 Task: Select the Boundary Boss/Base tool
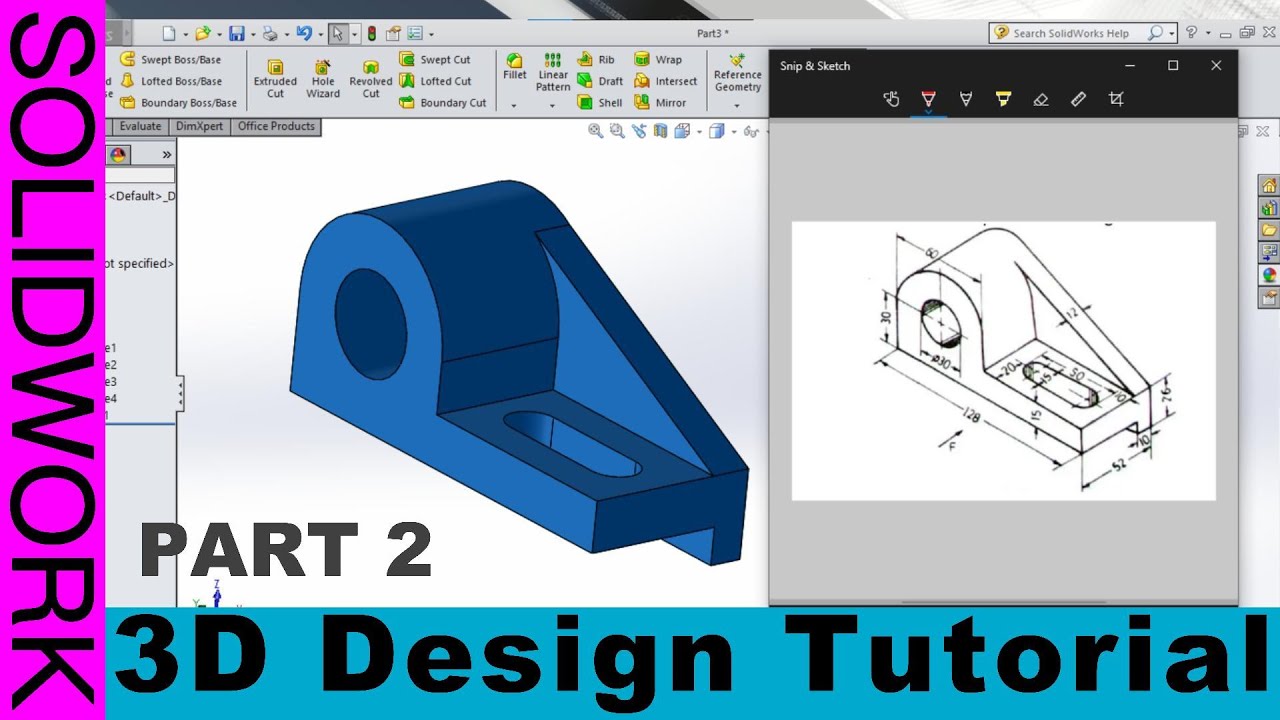(x=179, y=102)
